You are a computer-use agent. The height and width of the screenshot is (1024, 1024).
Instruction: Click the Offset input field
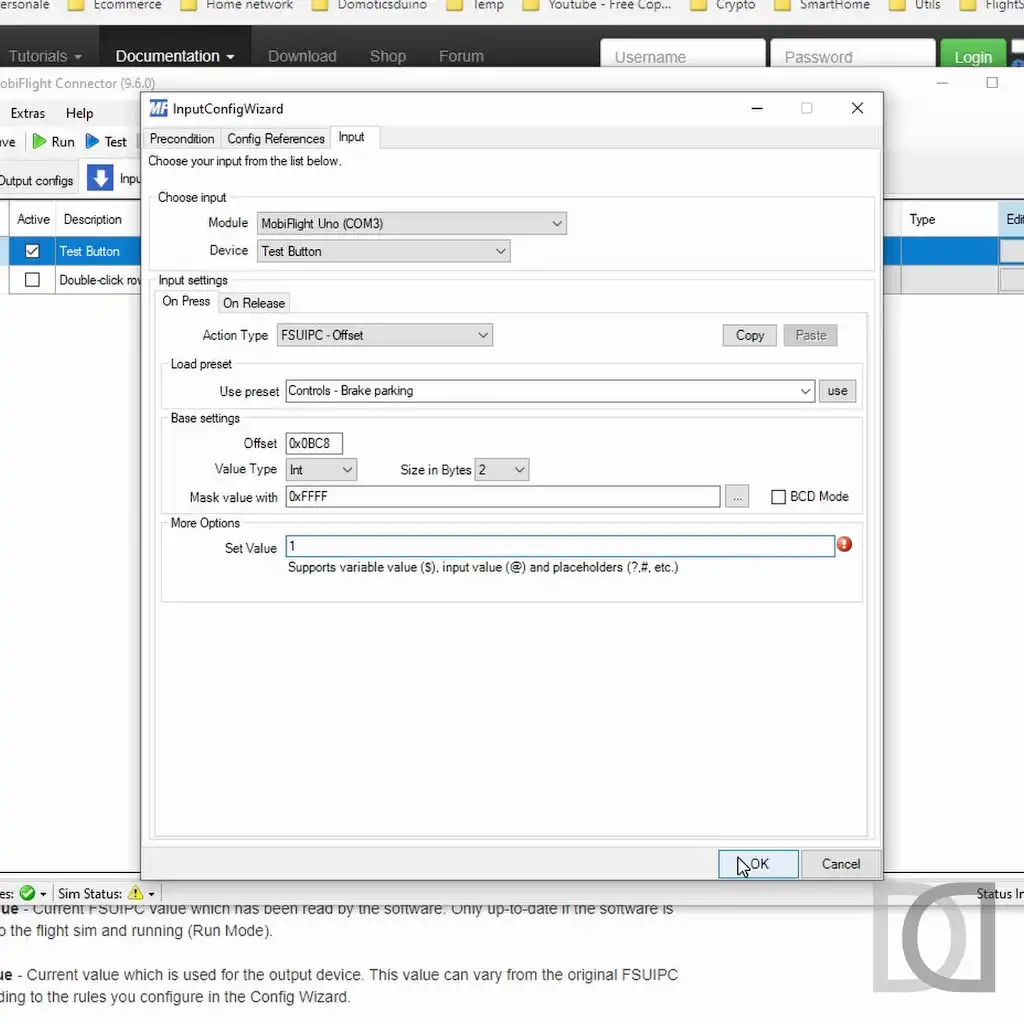[x=314, y=443]
